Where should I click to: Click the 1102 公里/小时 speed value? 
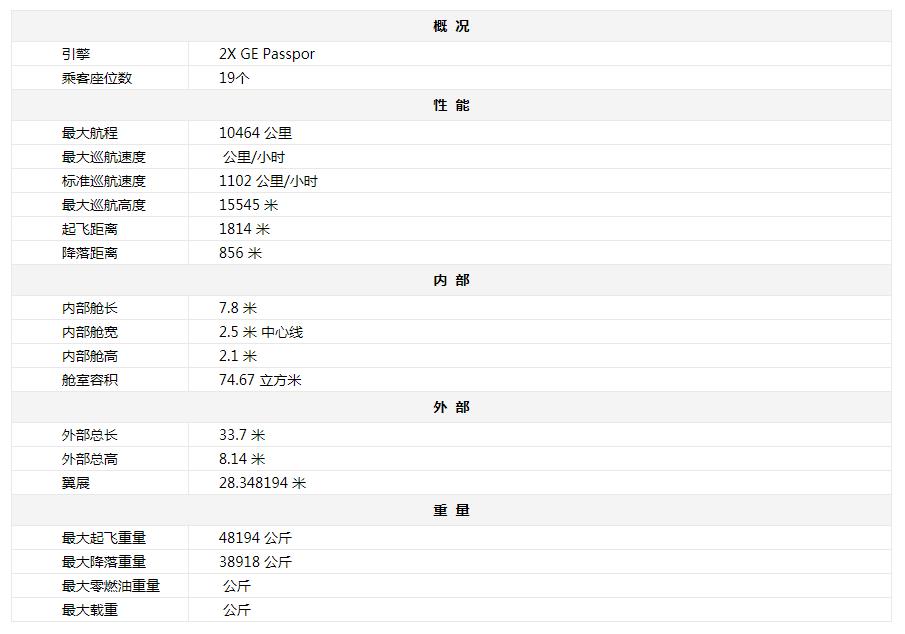point(268,181)
